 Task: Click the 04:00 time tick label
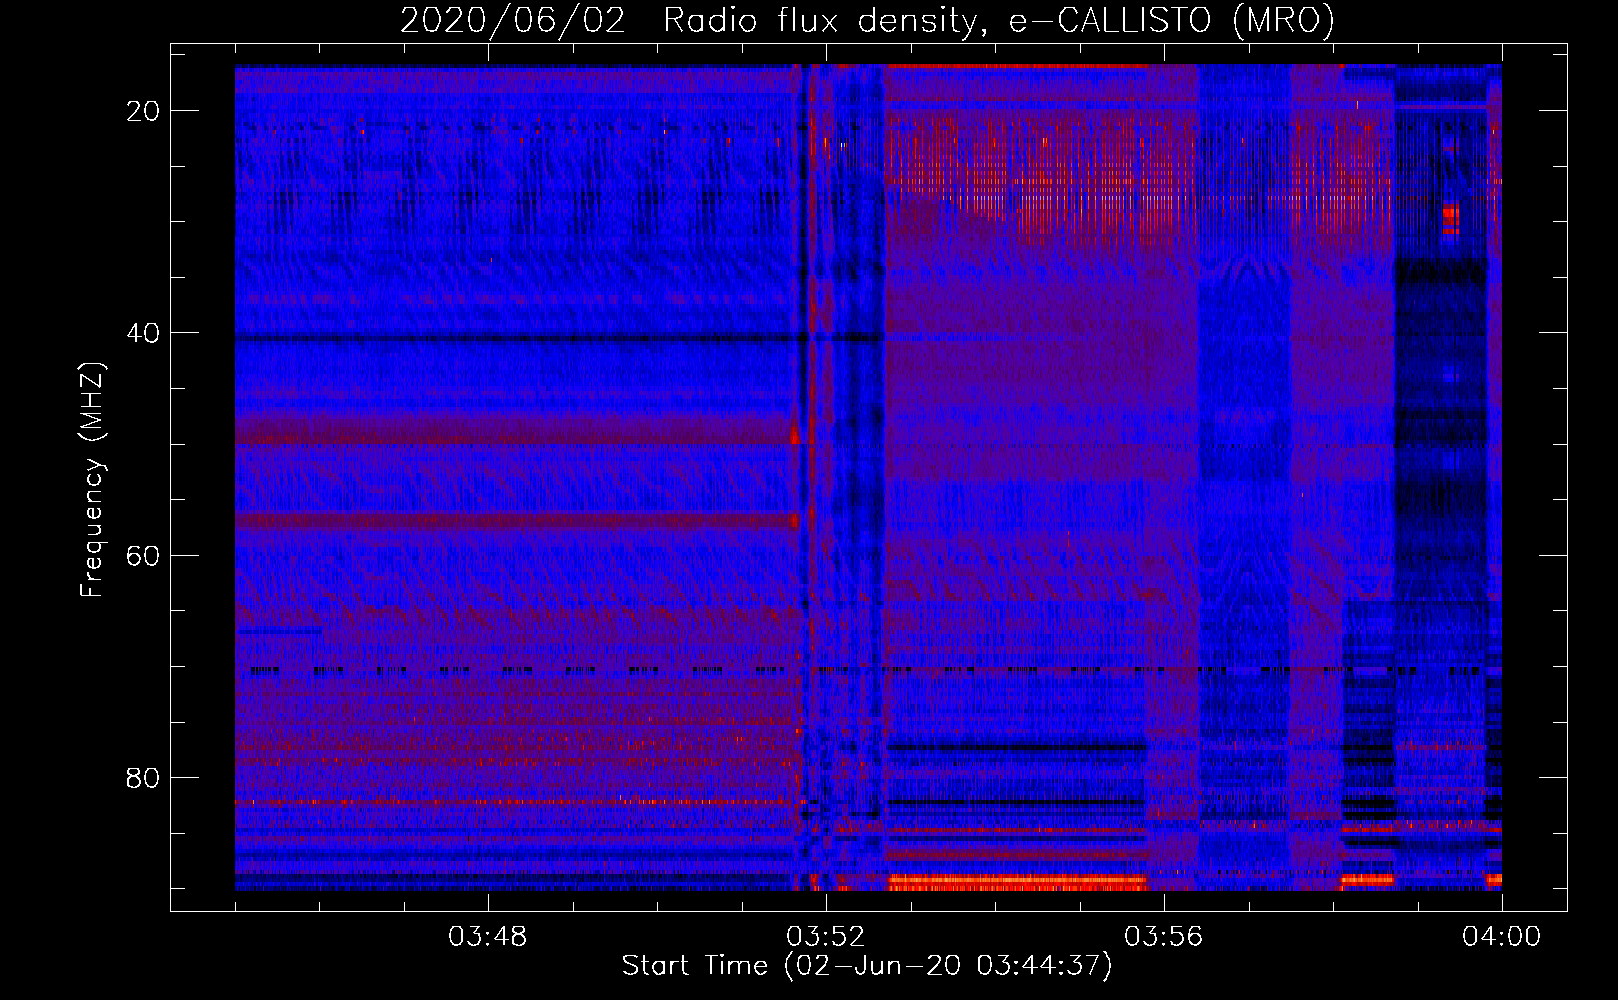click(x=1501, y=937)
